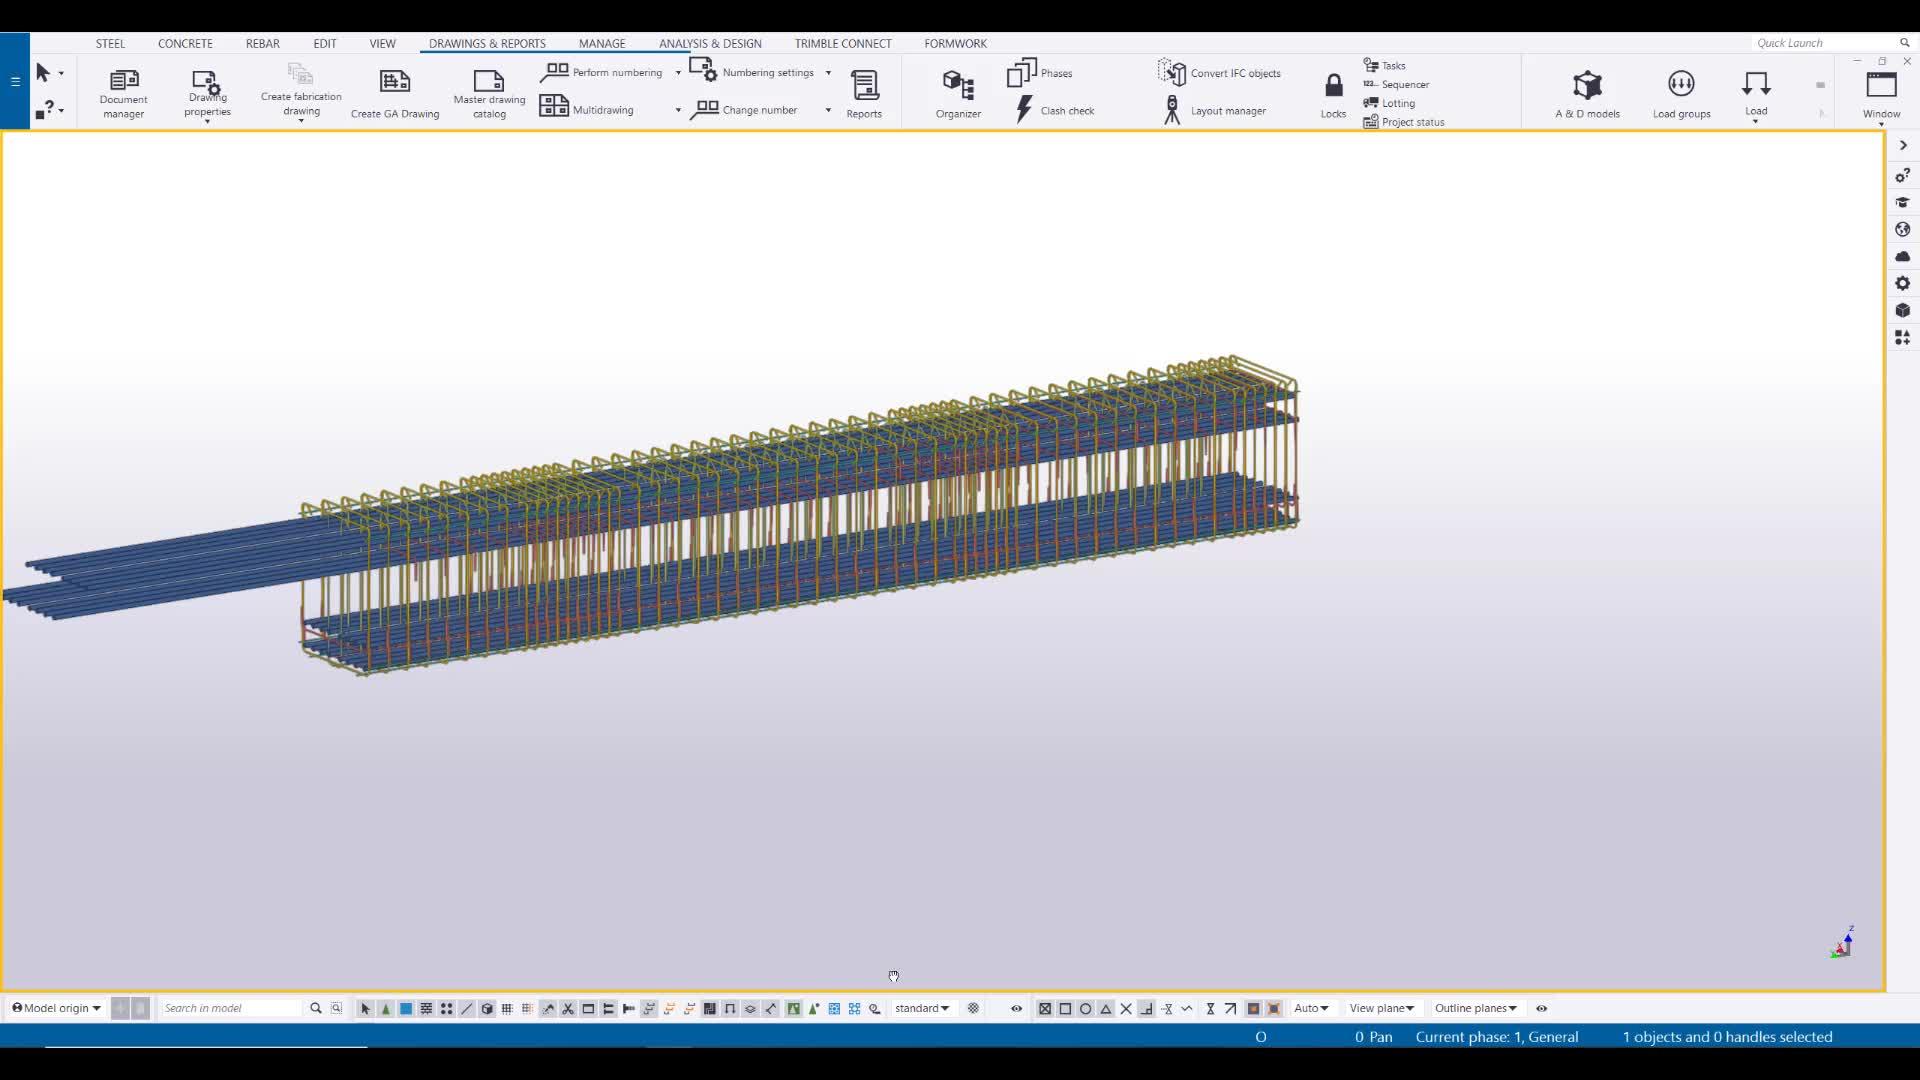
Task: Open the standard selection filter dropdown
Action: point(921,1009)
